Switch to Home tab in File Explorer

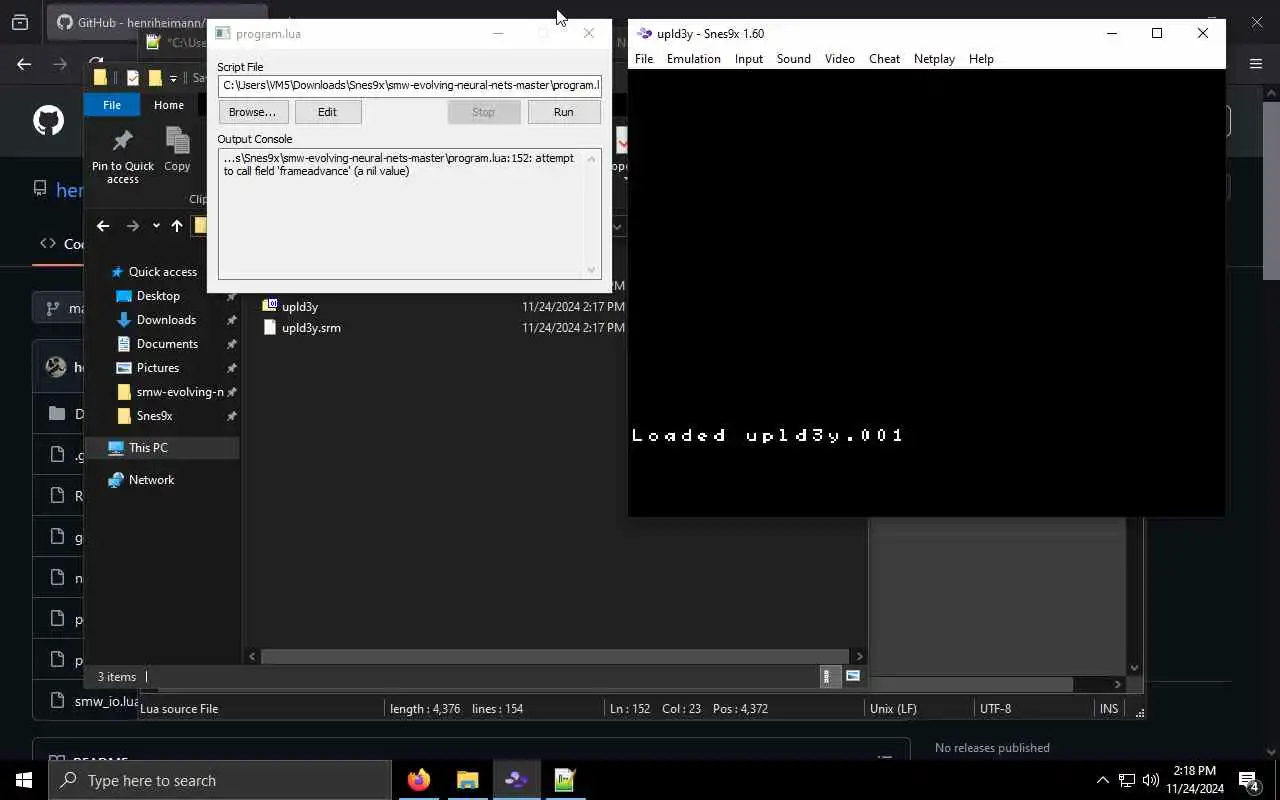coord(168,105)
